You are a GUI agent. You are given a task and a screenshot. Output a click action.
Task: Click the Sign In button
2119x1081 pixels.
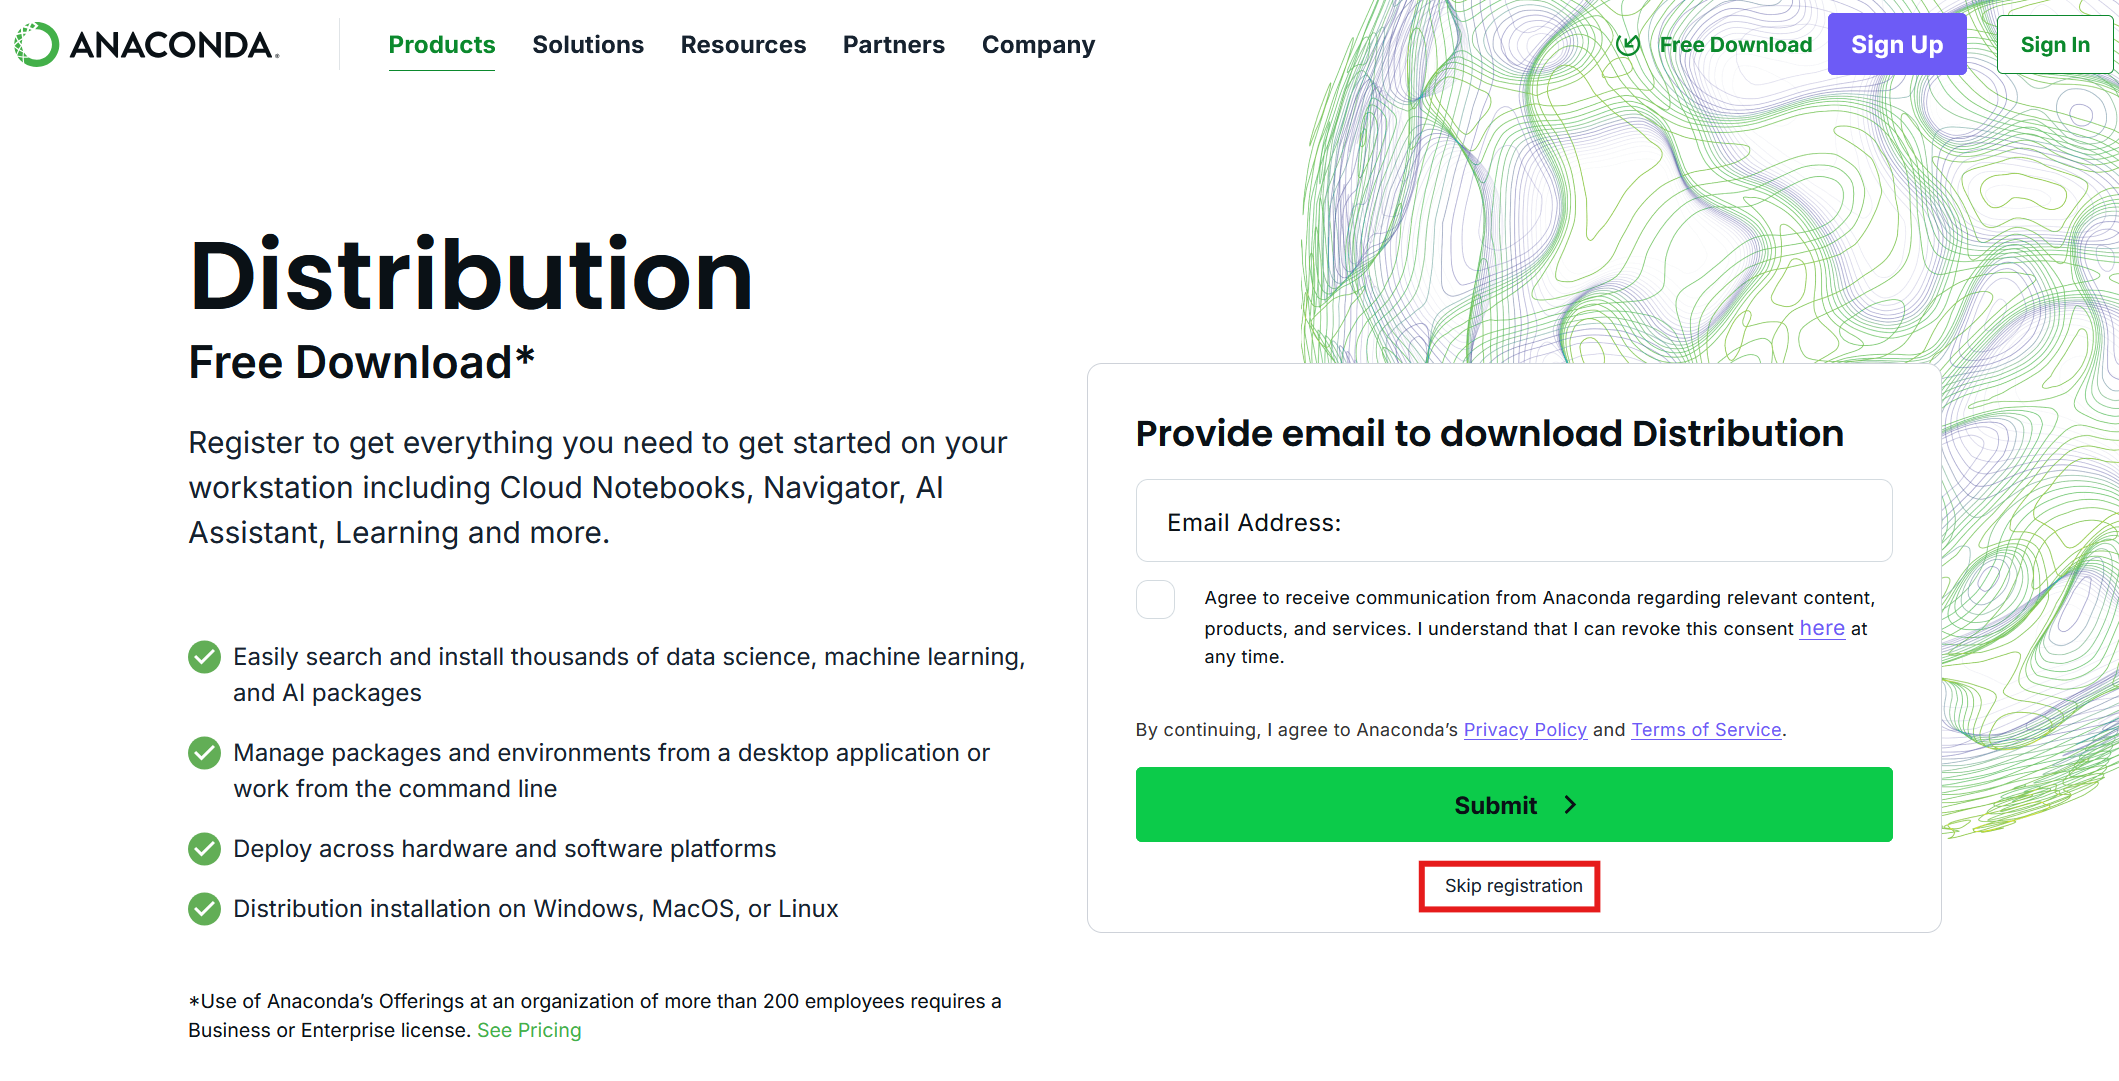2054,45
